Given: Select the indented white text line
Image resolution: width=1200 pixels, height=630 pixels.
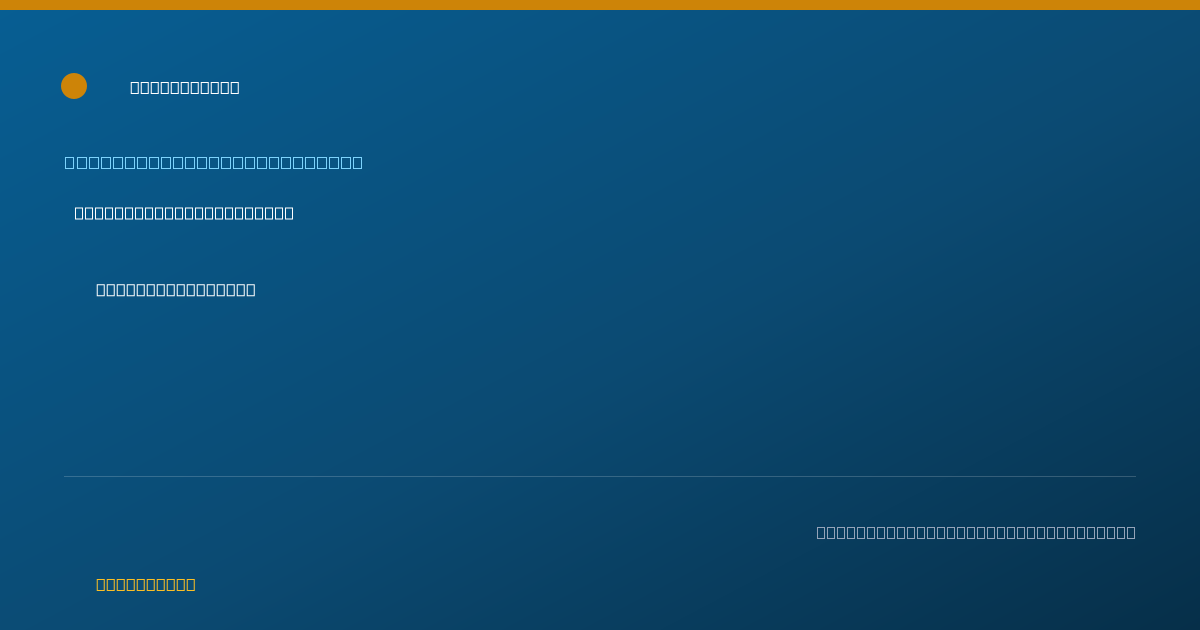Looking at the screenshot, I should click(x=176, y=290).
